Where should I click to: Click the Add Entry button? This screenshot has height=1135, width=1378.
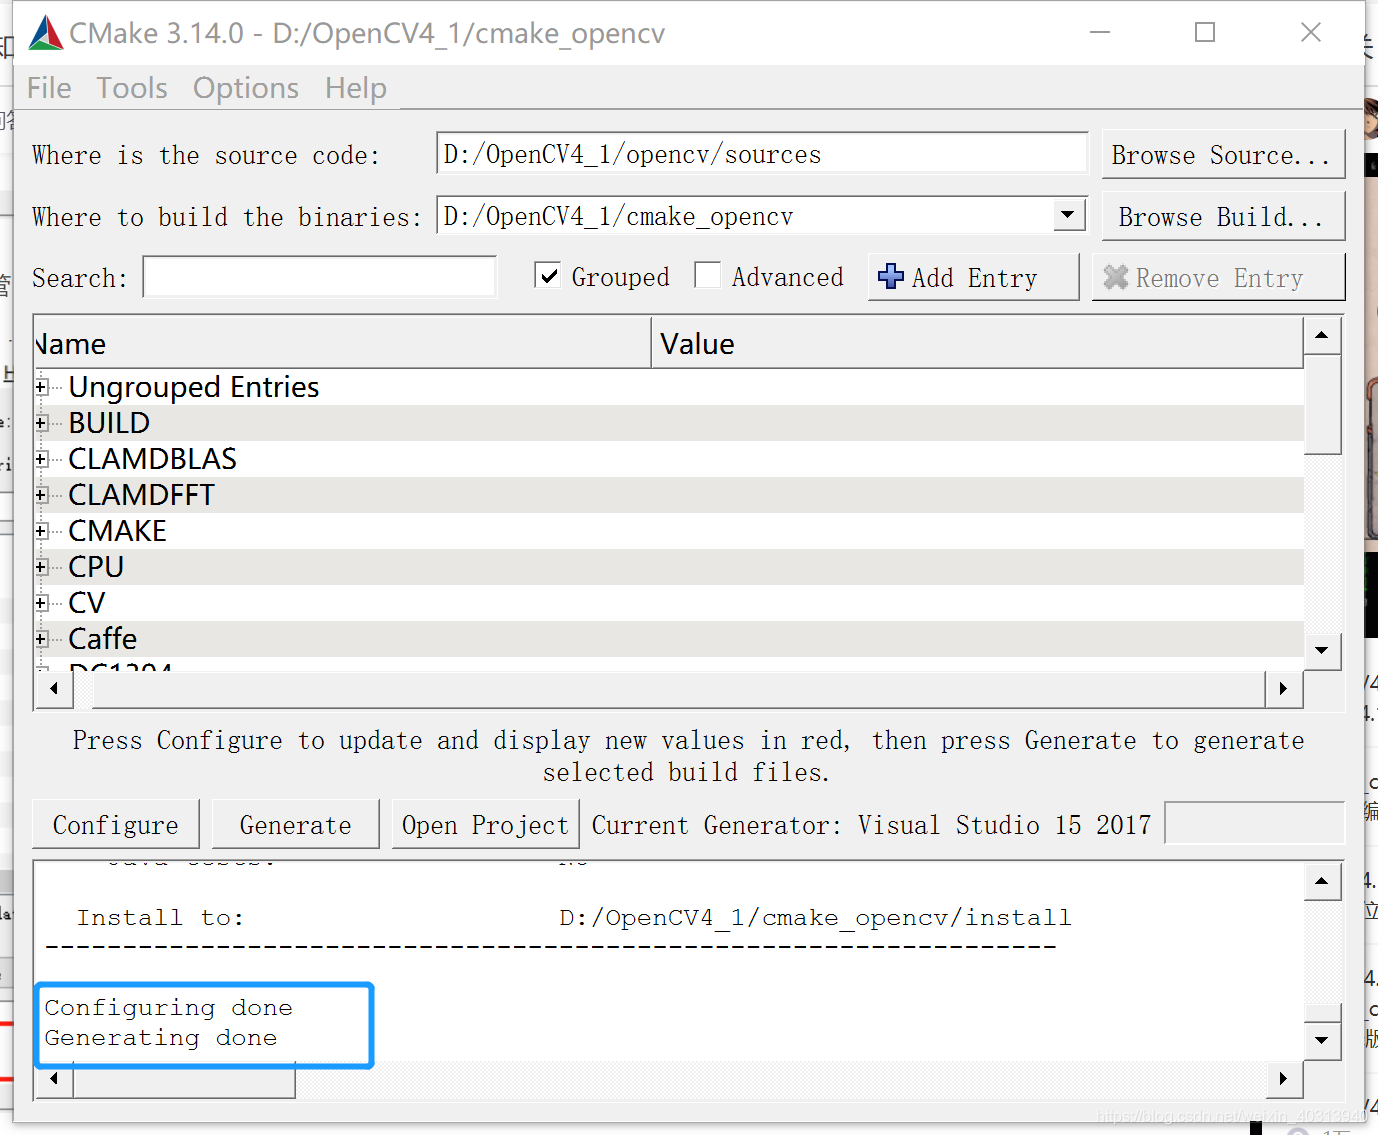tap(973, 277)
